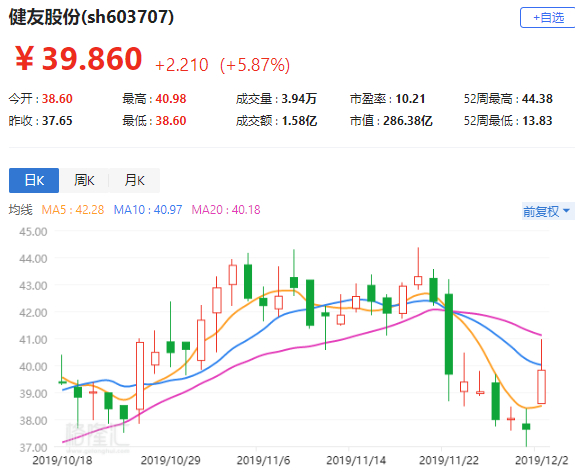Switch to the 日K daily chart tab
575x471 pixels.
coord(34,180)
